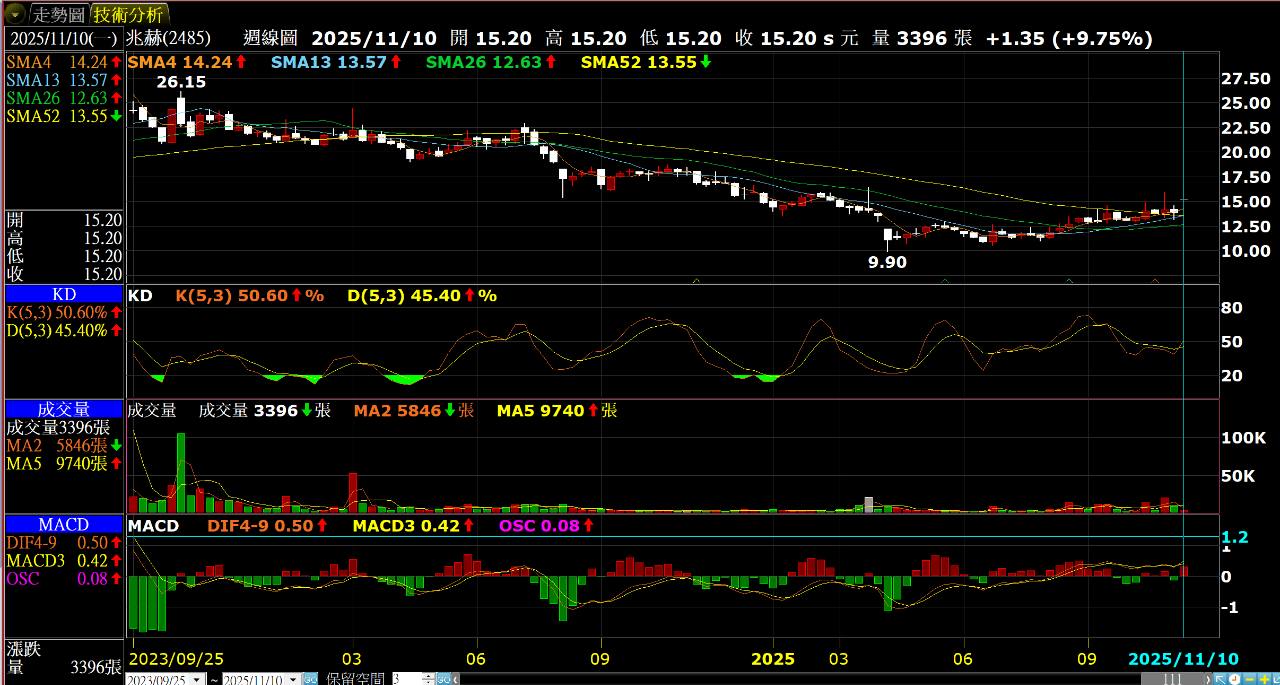Switch to the 走勢圖 tab
Viewport: 1280px width, 685px height.
coord(58,14)
